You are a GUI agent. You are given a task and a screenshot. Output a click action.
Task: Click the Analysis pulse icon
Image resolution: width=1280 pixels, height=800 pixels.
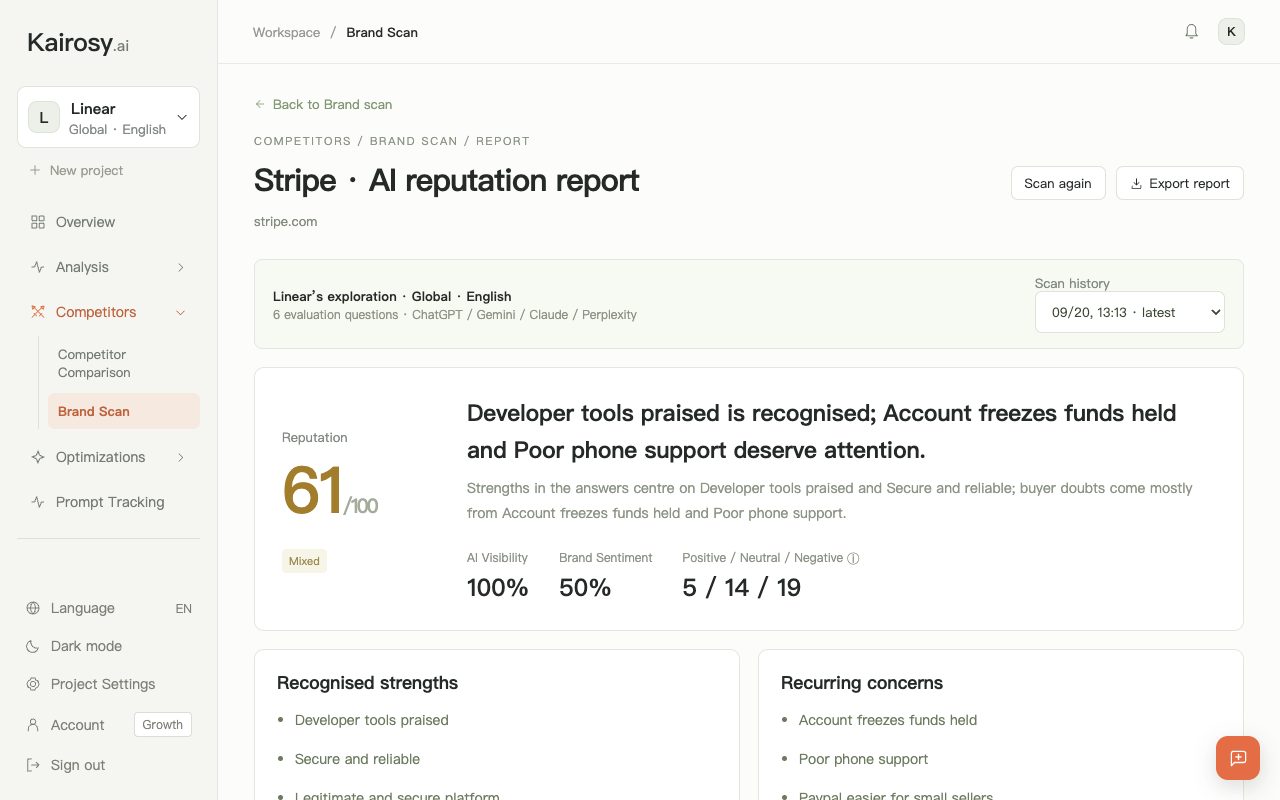click(x=38, y=267)
